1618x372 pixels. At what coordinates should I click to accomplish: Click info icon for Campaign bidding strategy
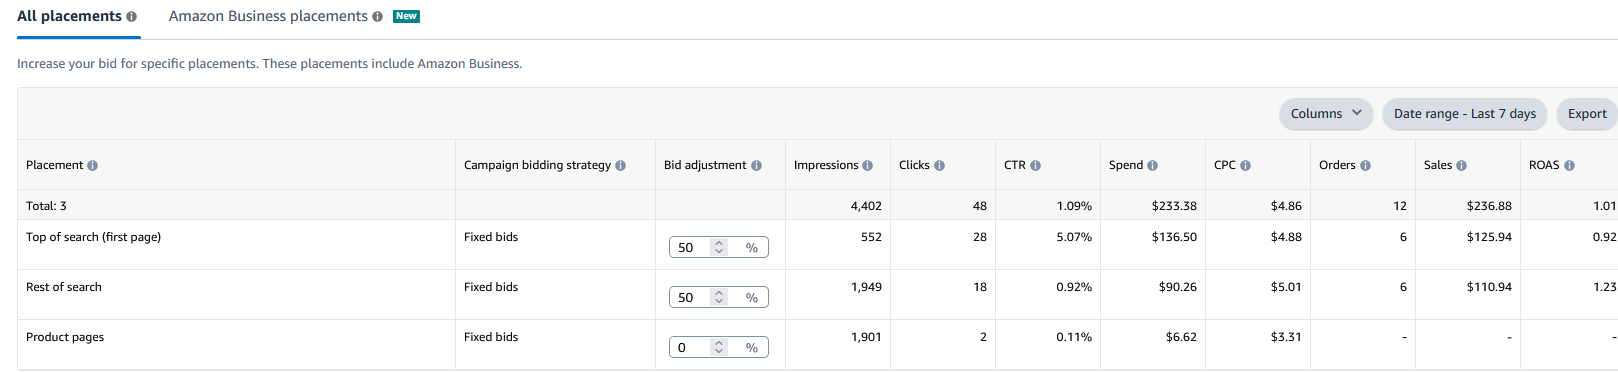click(620, 166)
